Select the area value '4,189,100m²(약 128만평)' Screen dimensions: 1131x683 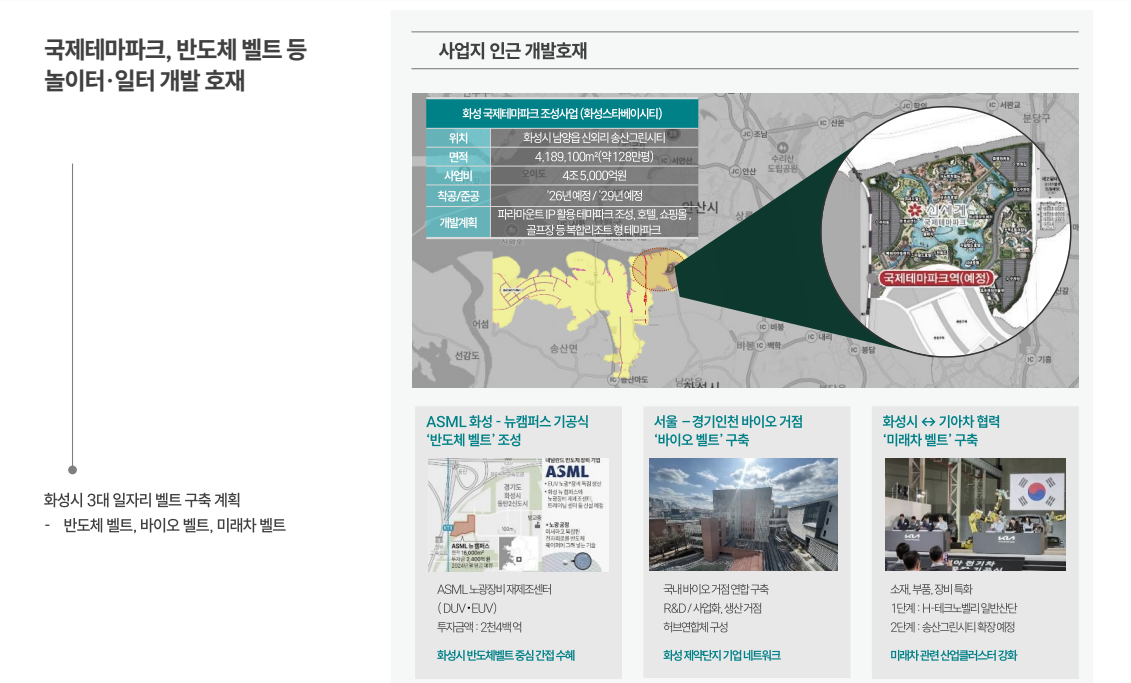[594, 157]
